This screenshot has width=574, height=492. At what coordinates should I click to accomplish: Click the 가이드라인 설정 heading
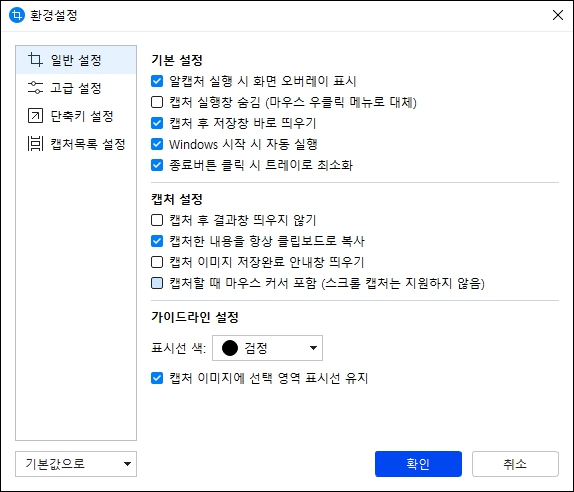(x=195, y=317)
